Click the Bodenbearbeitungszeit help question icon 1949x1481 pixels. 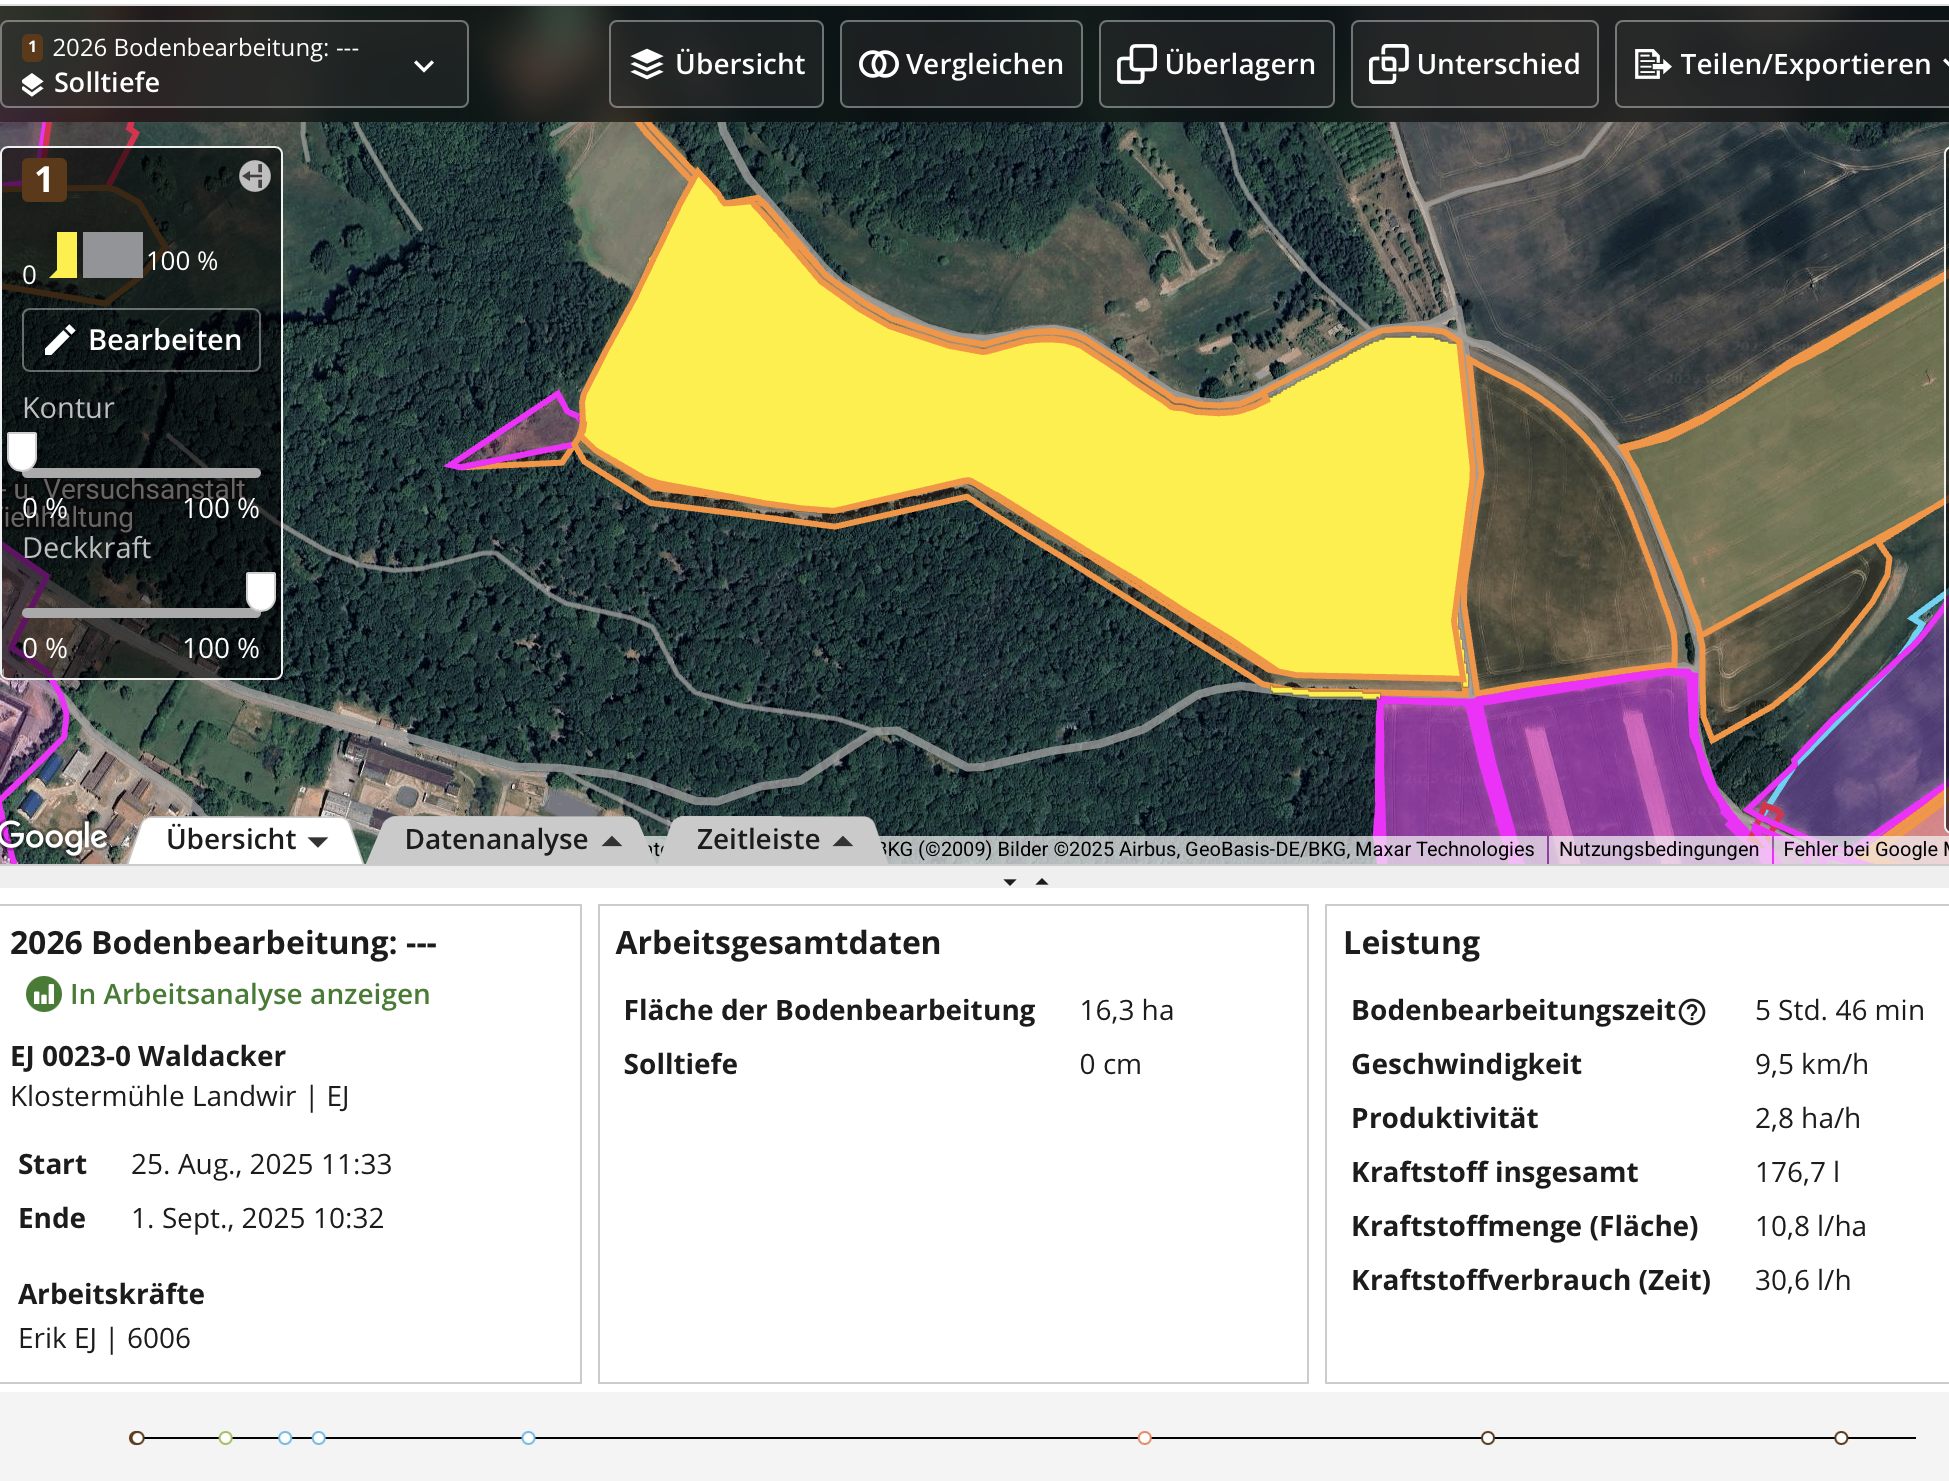(1692, 1012)
